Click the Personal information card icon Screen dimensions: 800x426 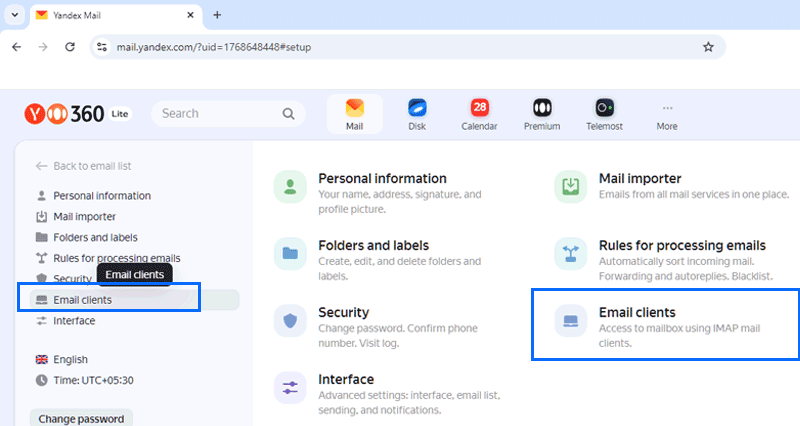click(290, 187)
